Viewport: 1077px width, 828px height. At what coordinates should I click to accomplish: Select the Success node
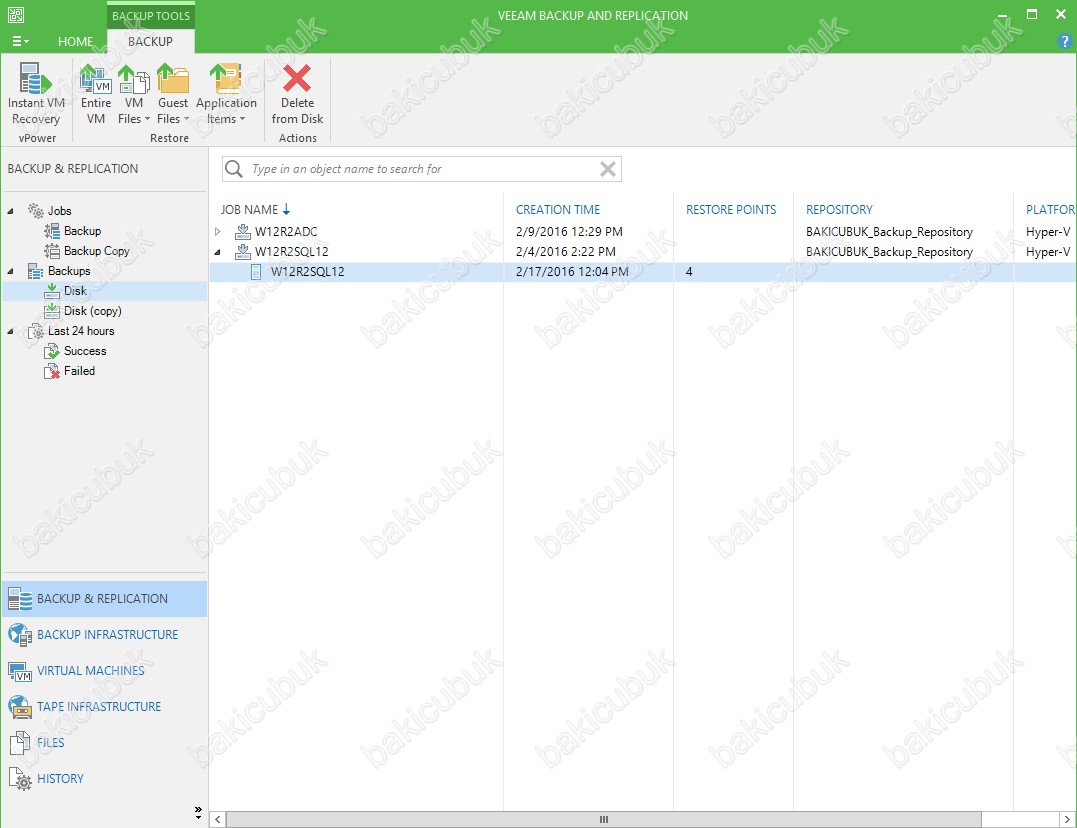(85, 350)
